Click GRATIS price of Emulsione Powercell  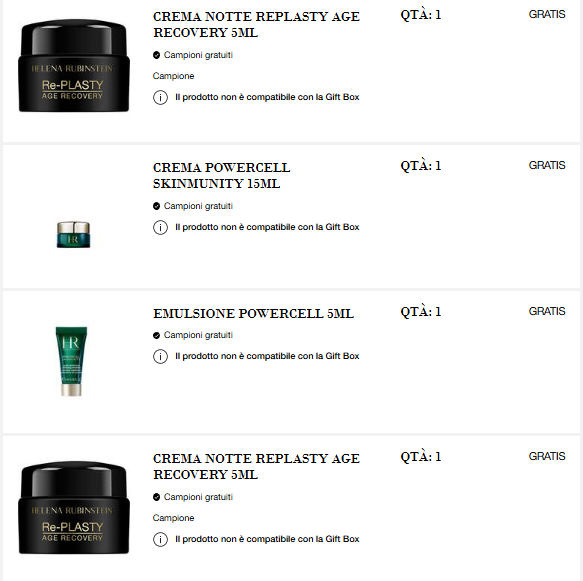[547, 311]
